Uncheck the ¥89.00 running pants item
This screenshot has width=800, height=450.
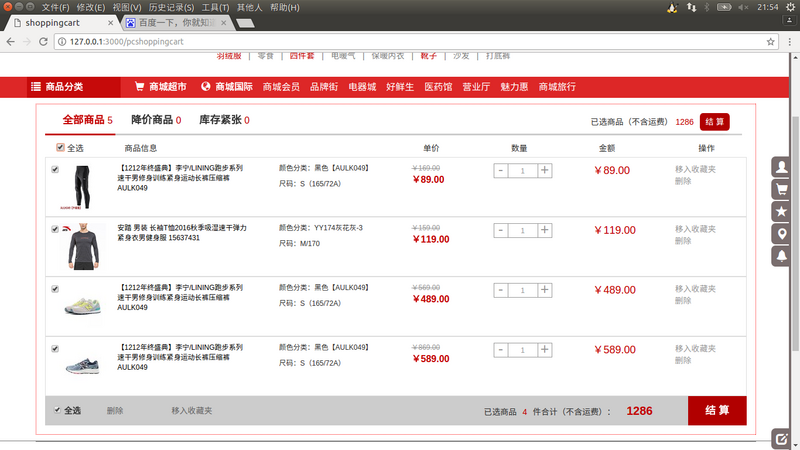click(x=55, y=169)
